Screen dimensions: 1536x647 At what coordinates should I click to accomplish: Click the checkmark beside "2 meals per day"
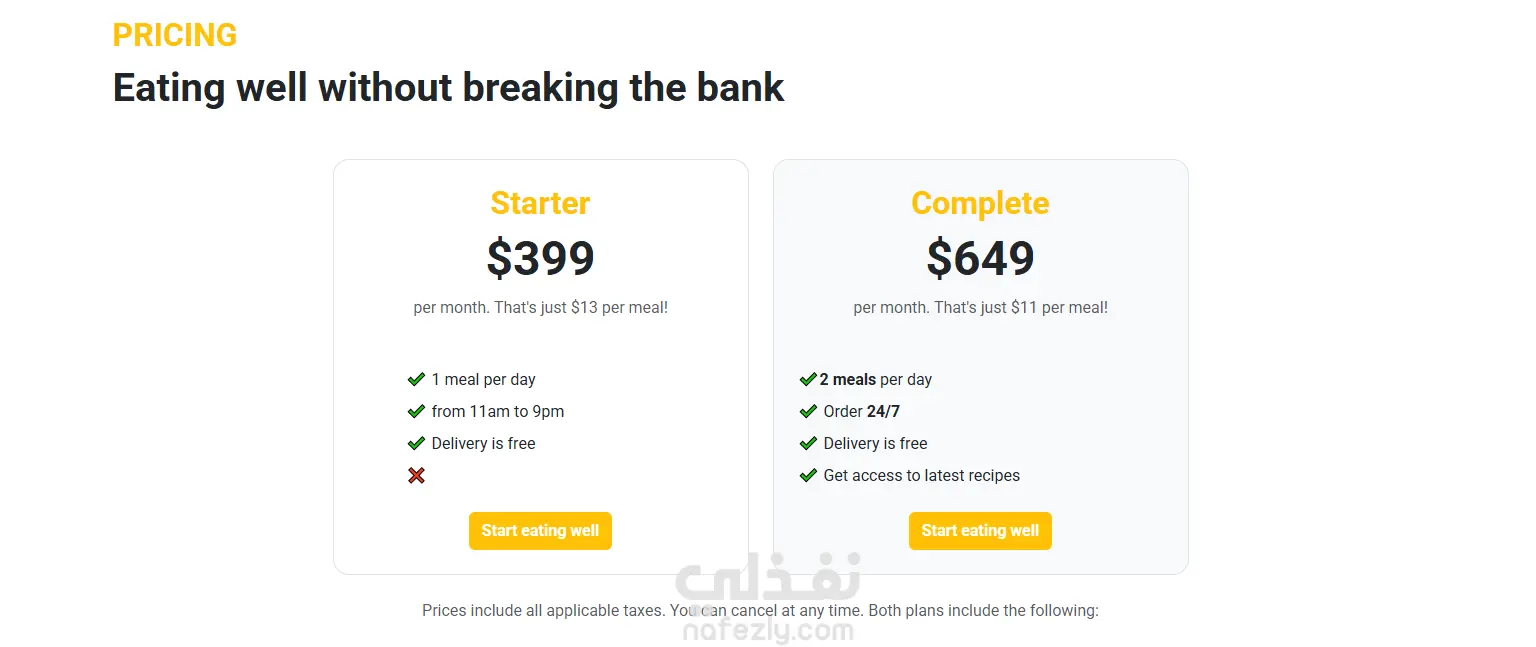point(808,380)
